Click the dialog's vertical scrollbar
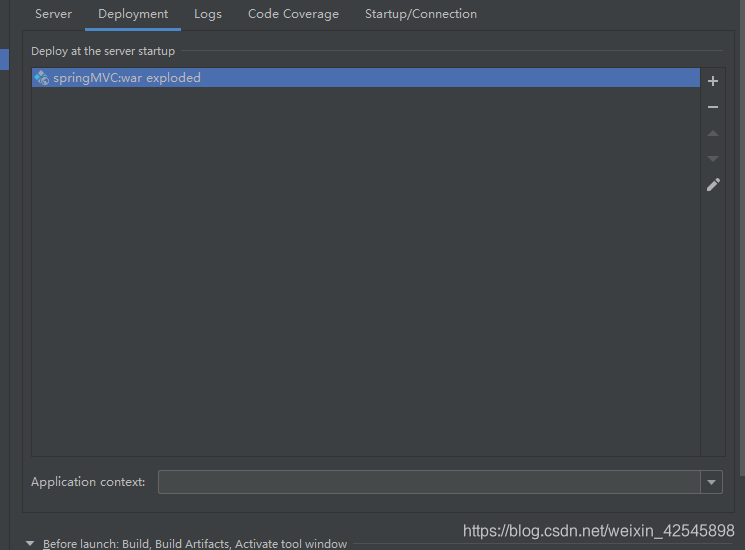745x550 pixels. tap(742, 237)
